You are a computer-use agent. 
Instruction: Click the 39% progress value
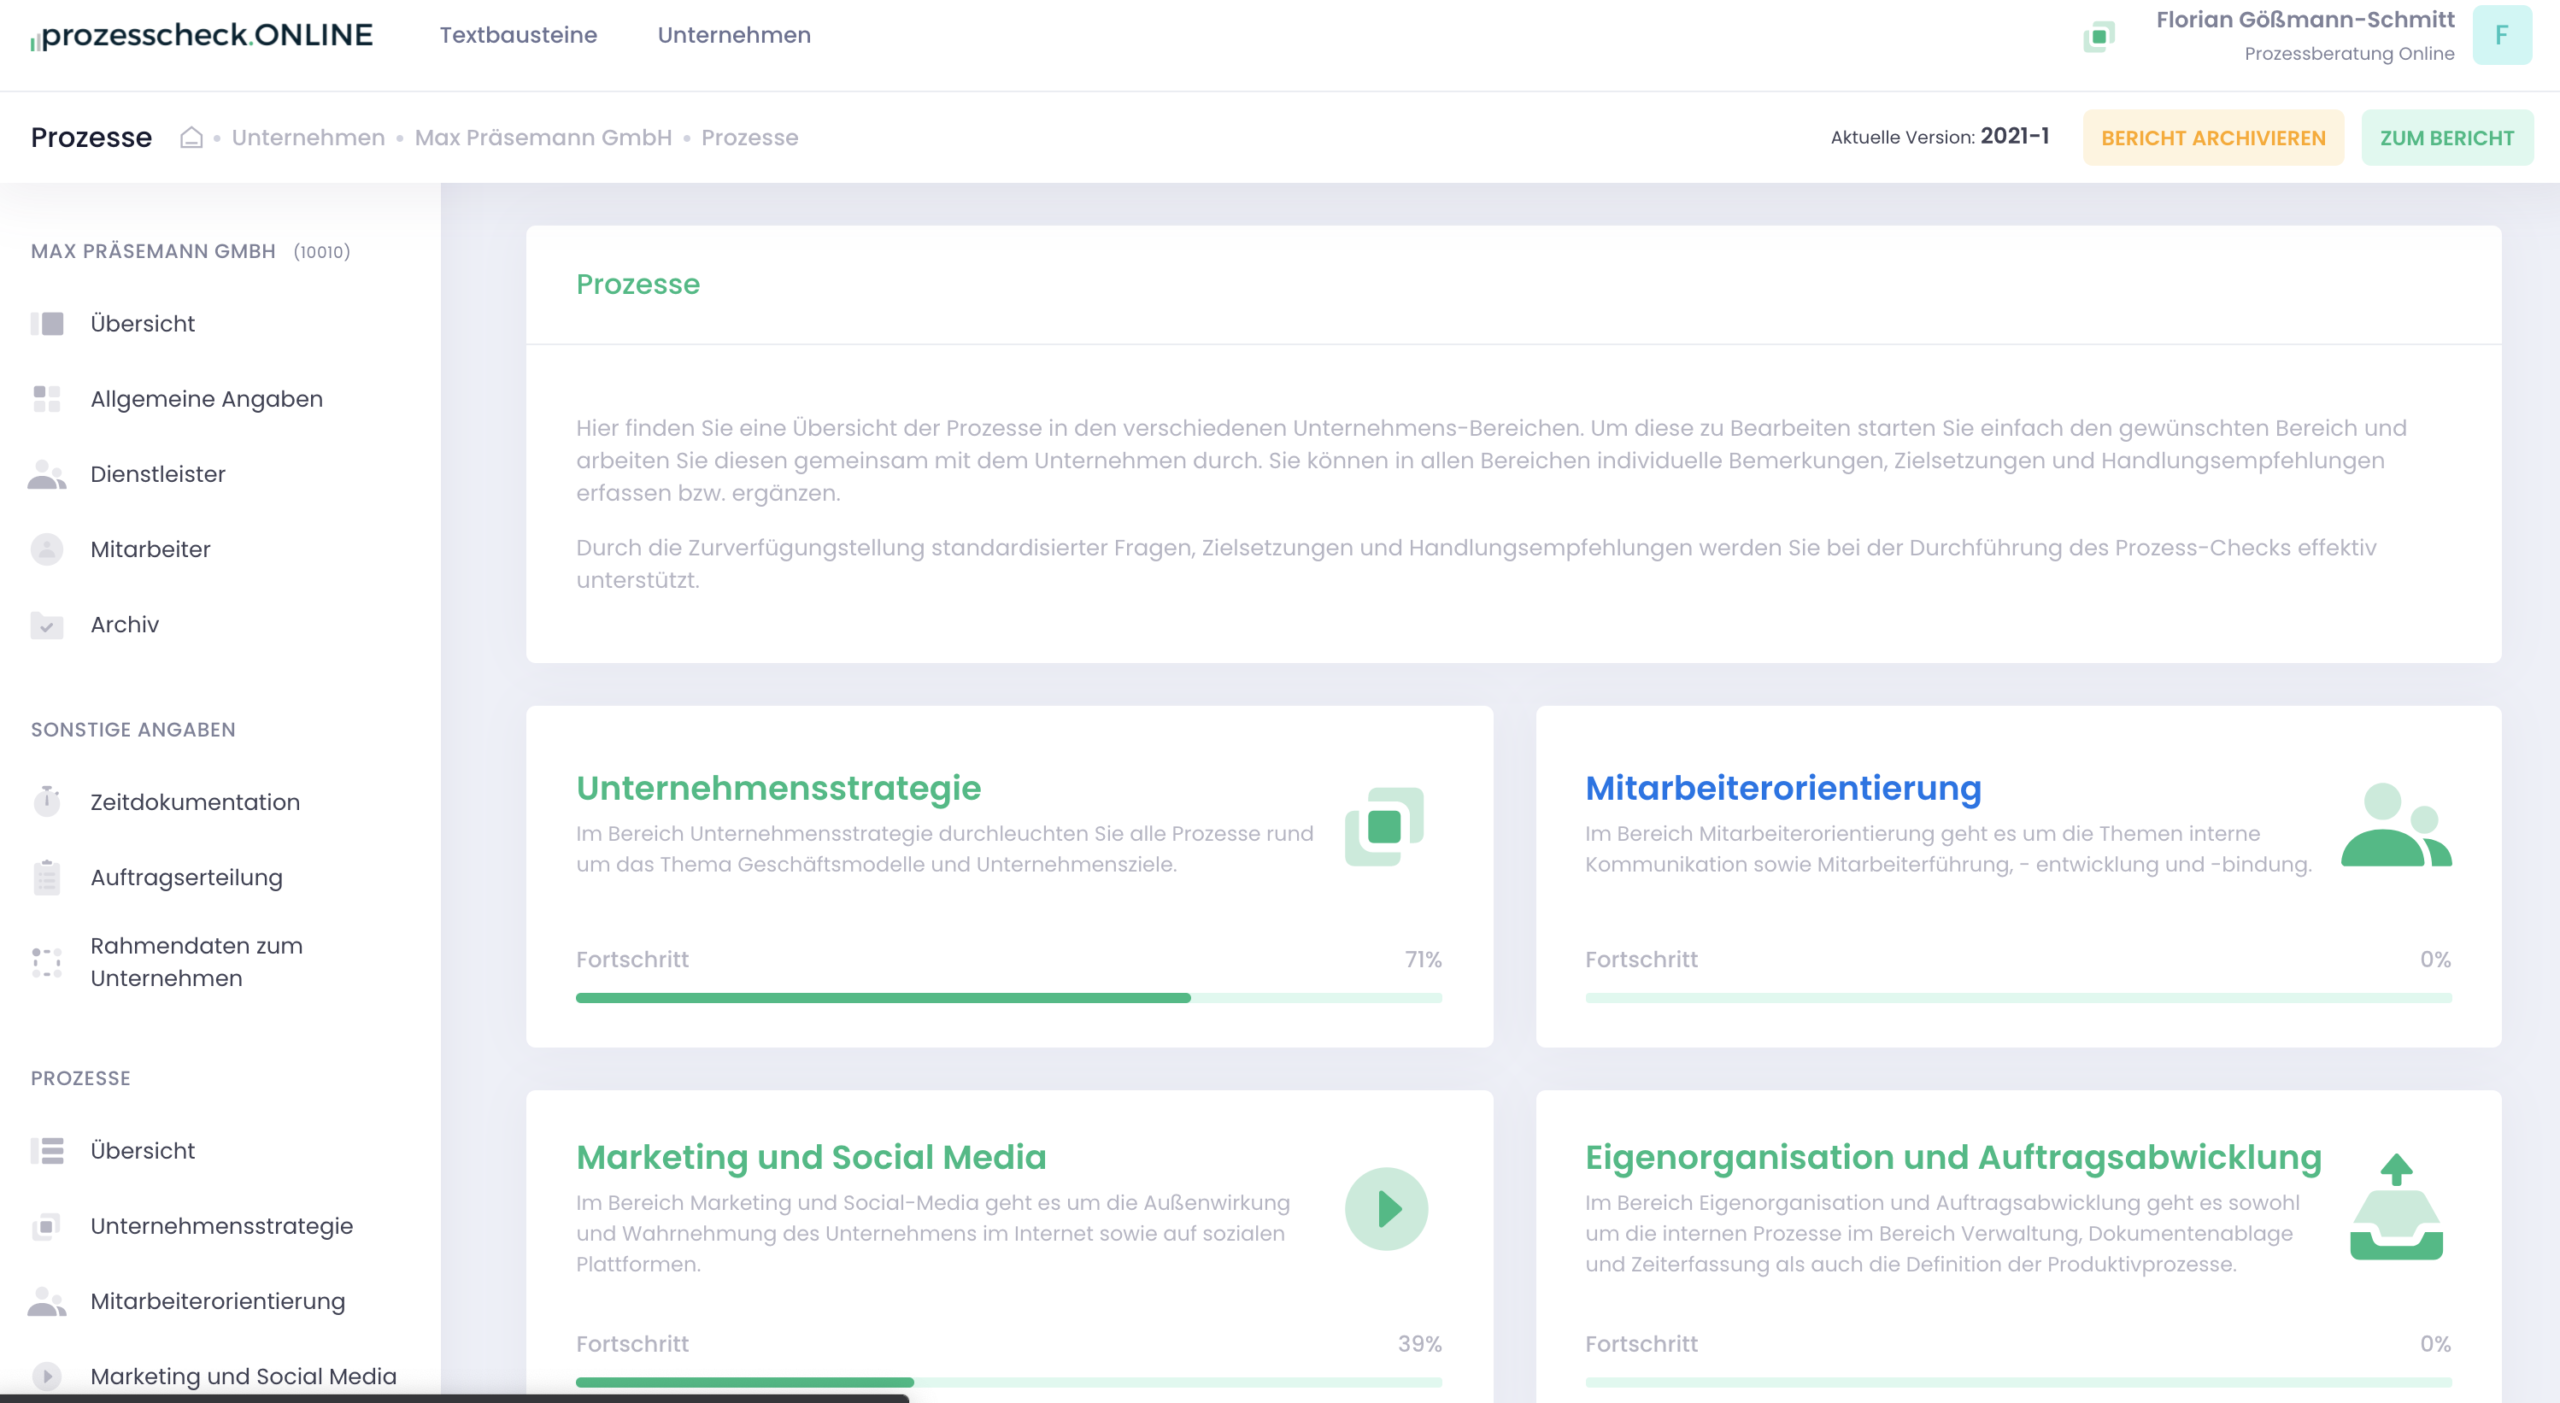point(1420,1344)
